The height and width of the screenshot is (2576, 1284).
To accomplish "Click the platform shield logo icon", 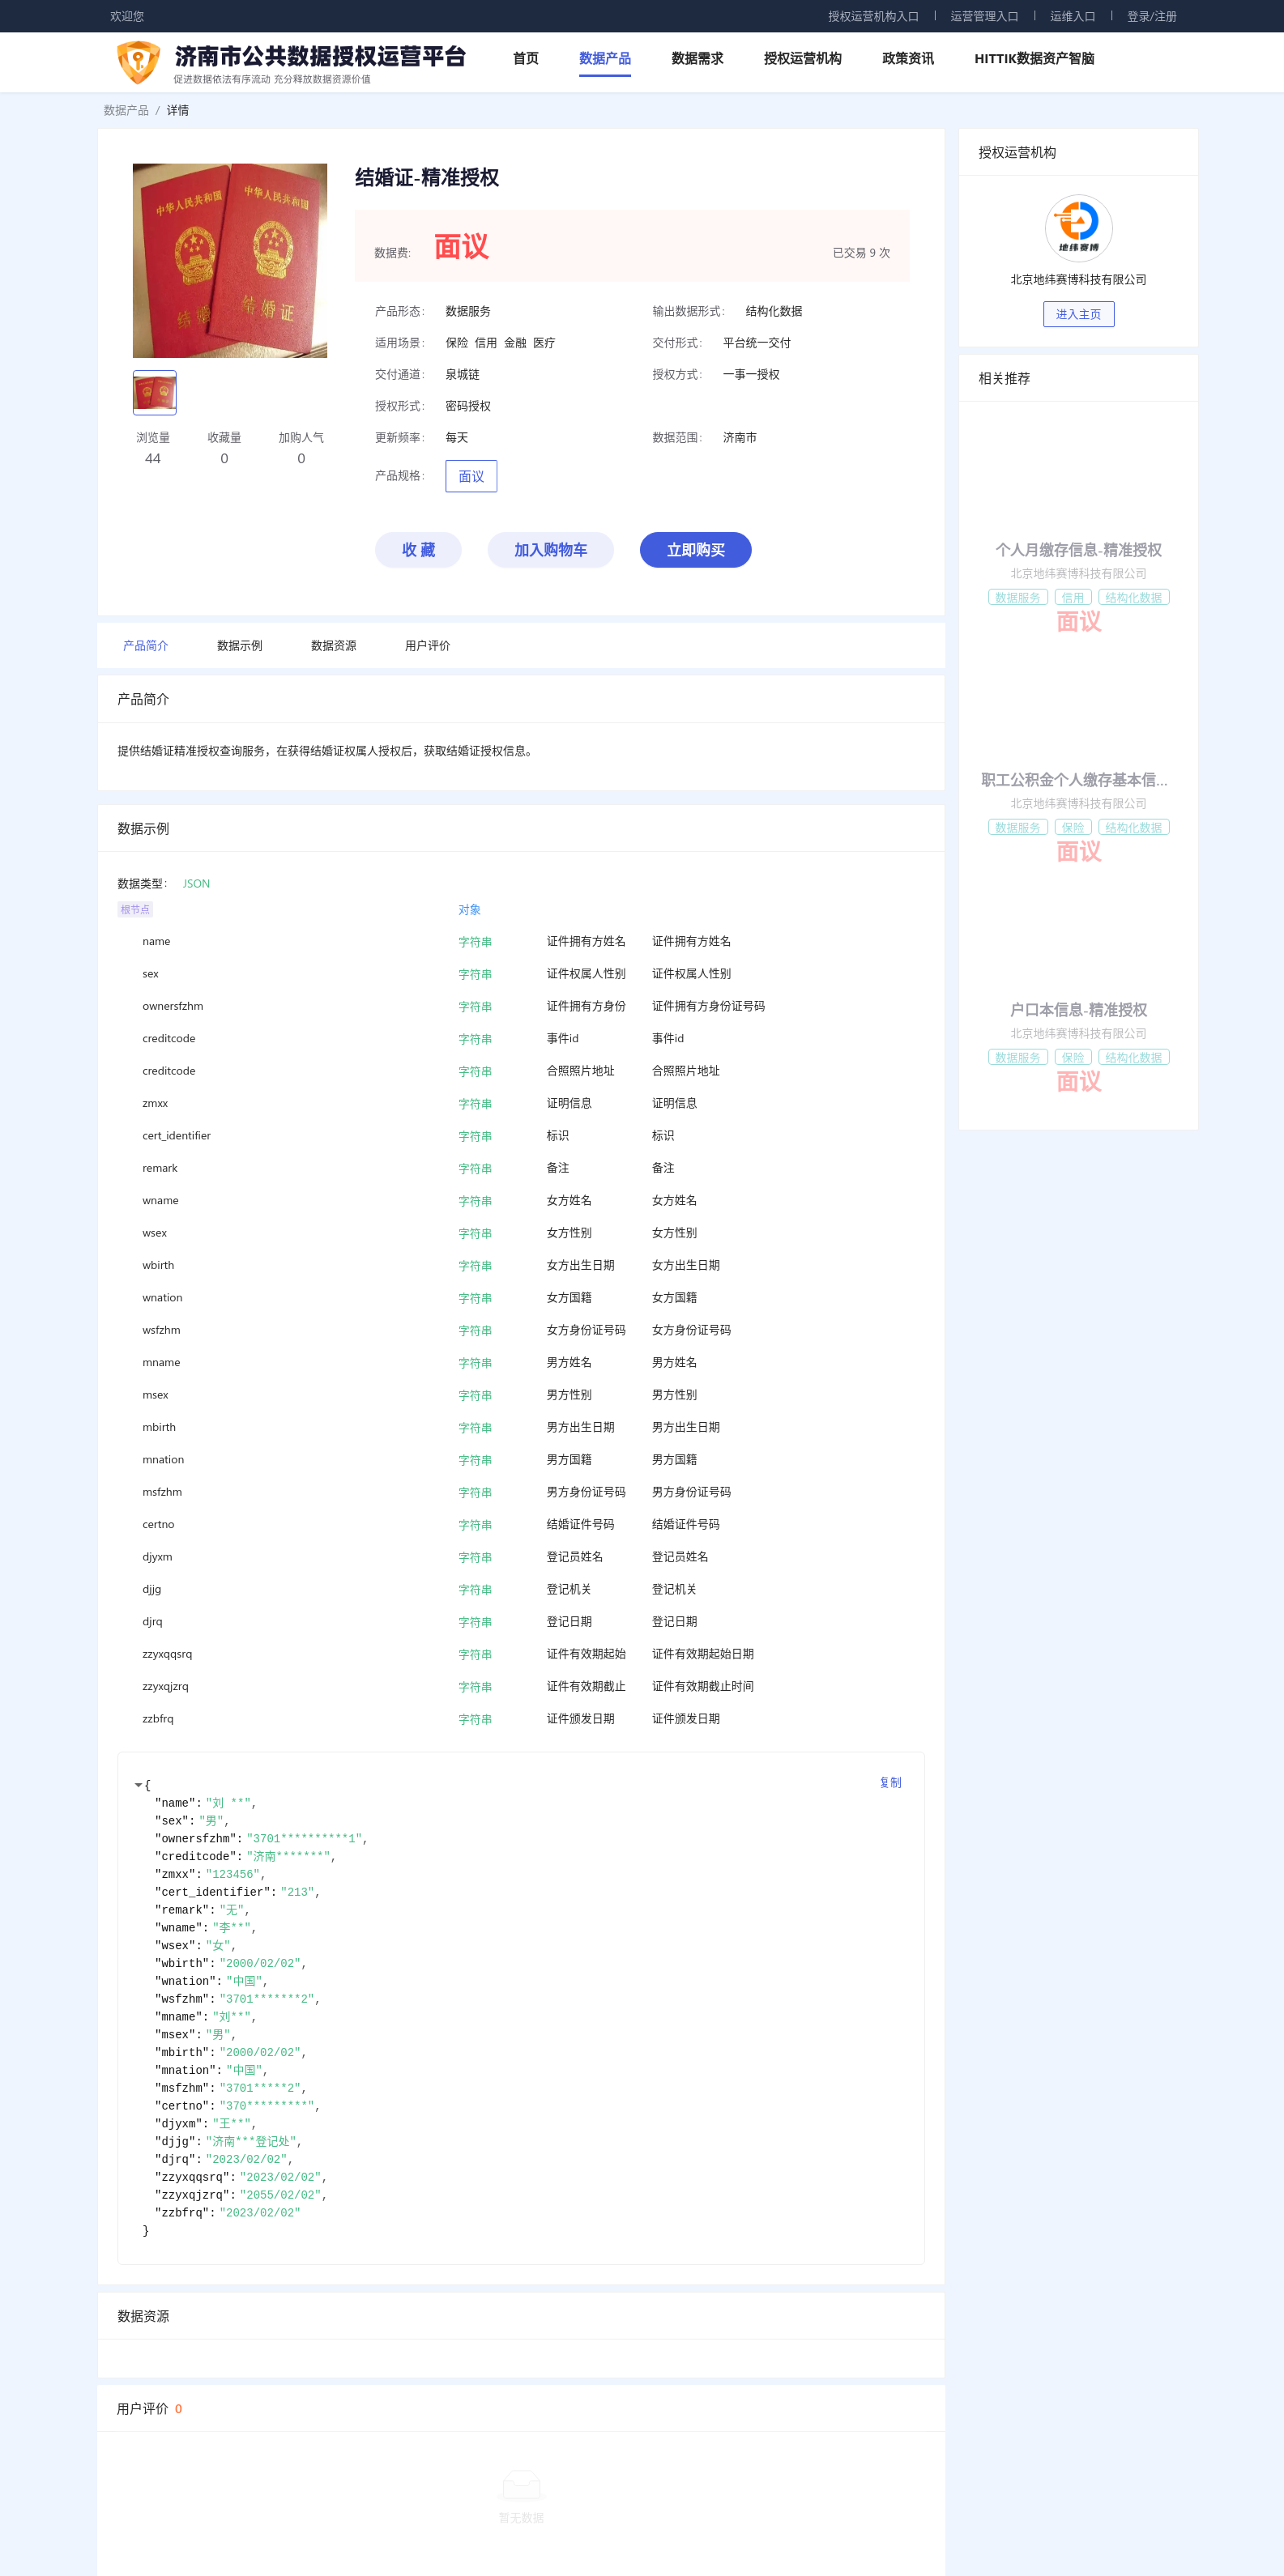I will coord(138,62).
